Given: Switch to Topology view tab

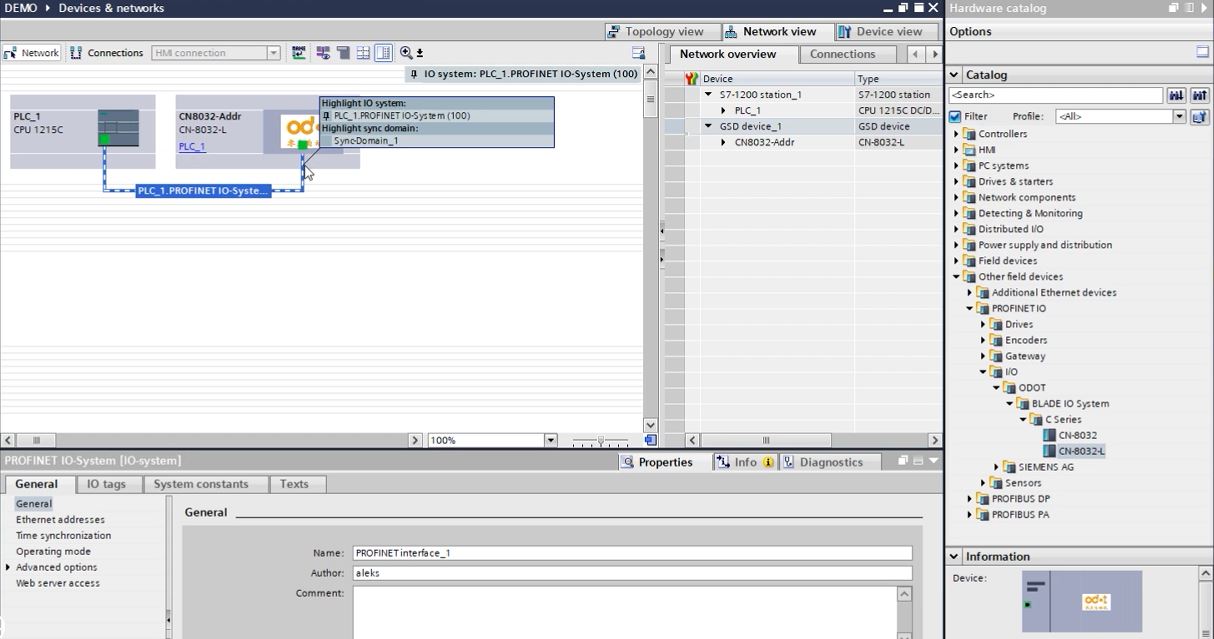Looking at the screenshot, I should (x=656, y=32).
